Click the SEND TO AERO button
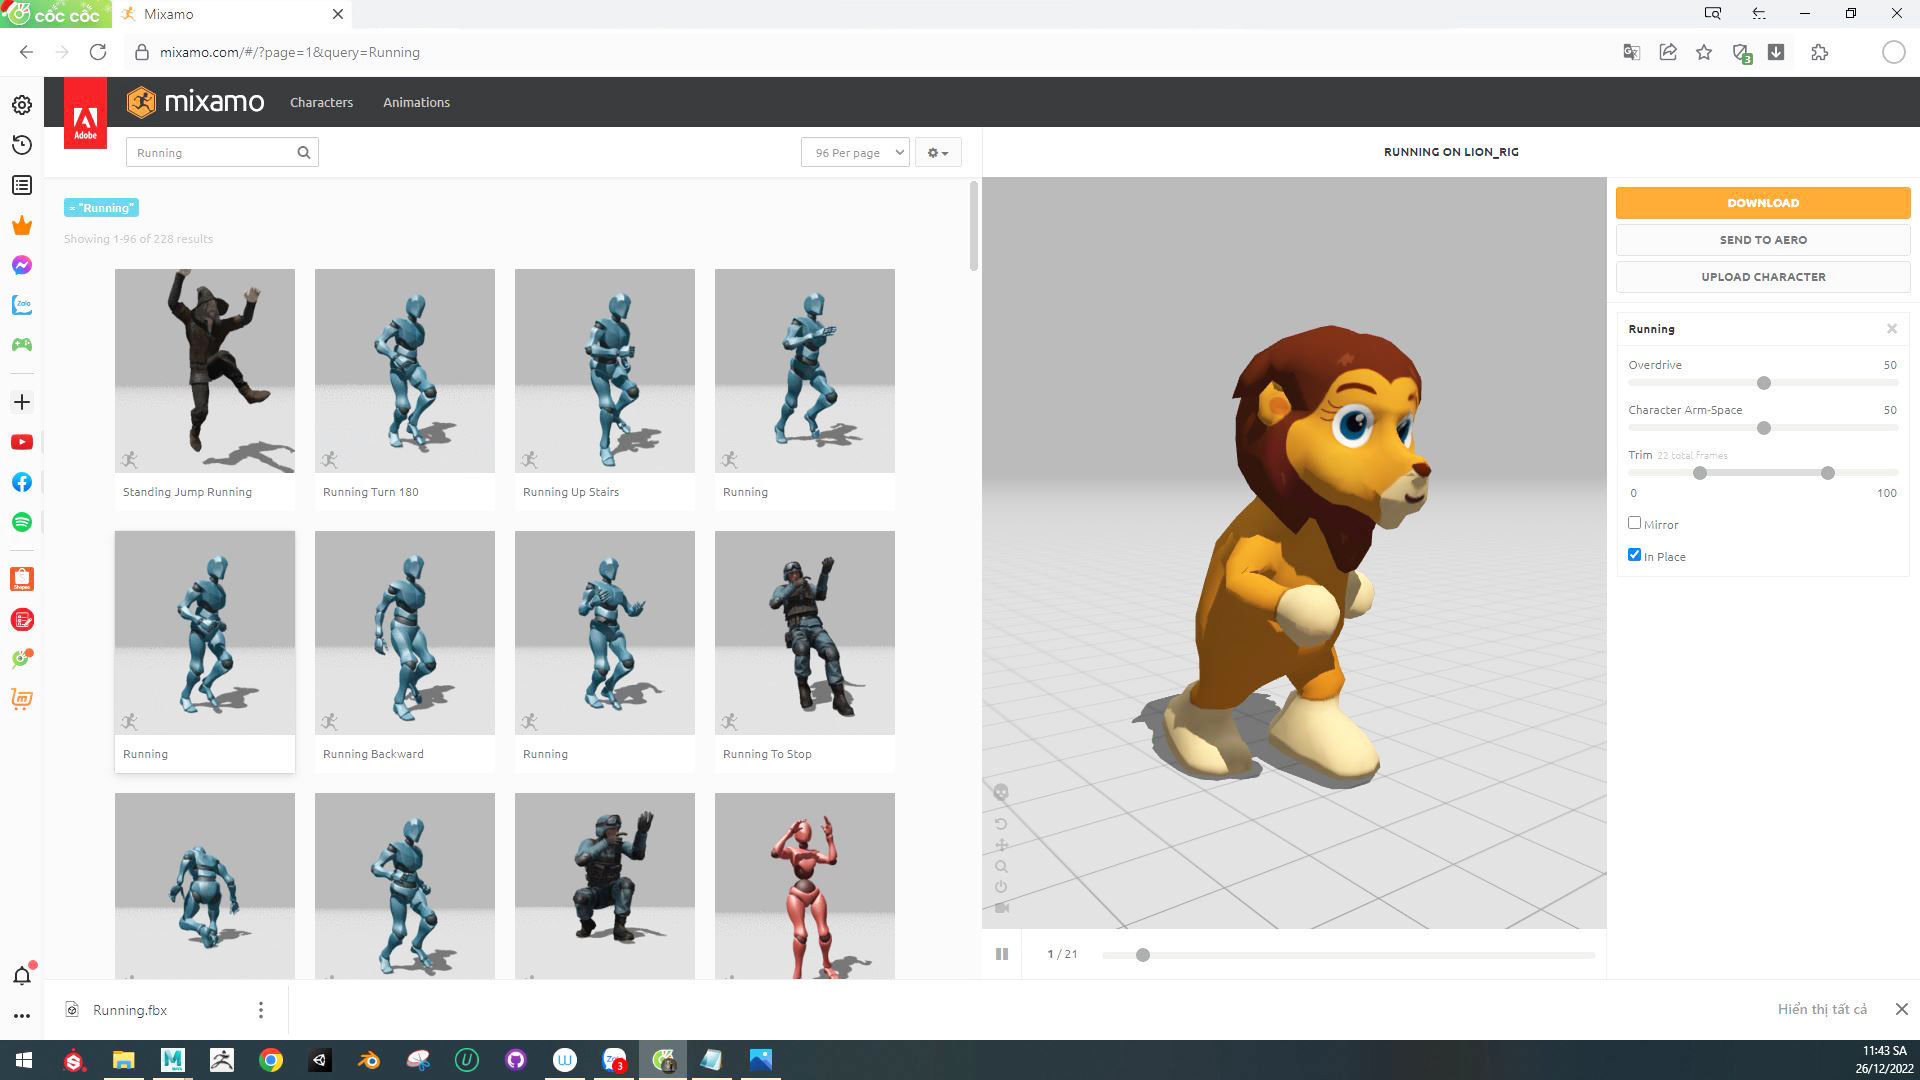This screenshot has height=1080, width=1920. coord(1763,240)
